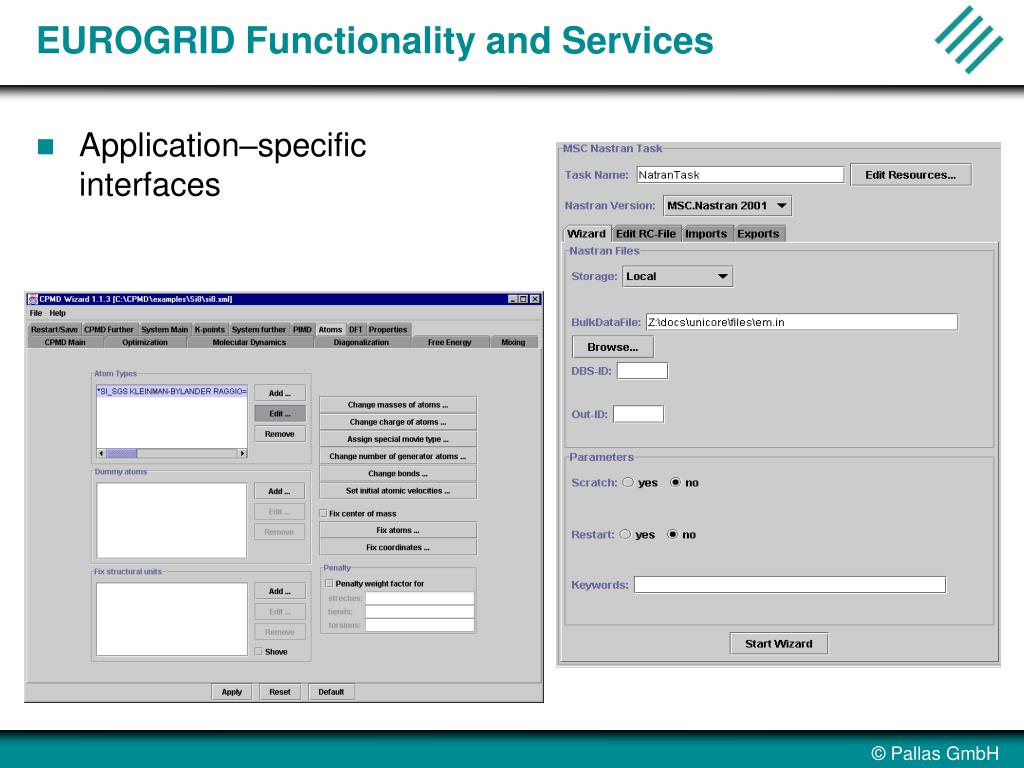The height and width of the screenshot is (768, 1024).
Task: Open the Nastran Version dropdown
Action: point(728,206)
